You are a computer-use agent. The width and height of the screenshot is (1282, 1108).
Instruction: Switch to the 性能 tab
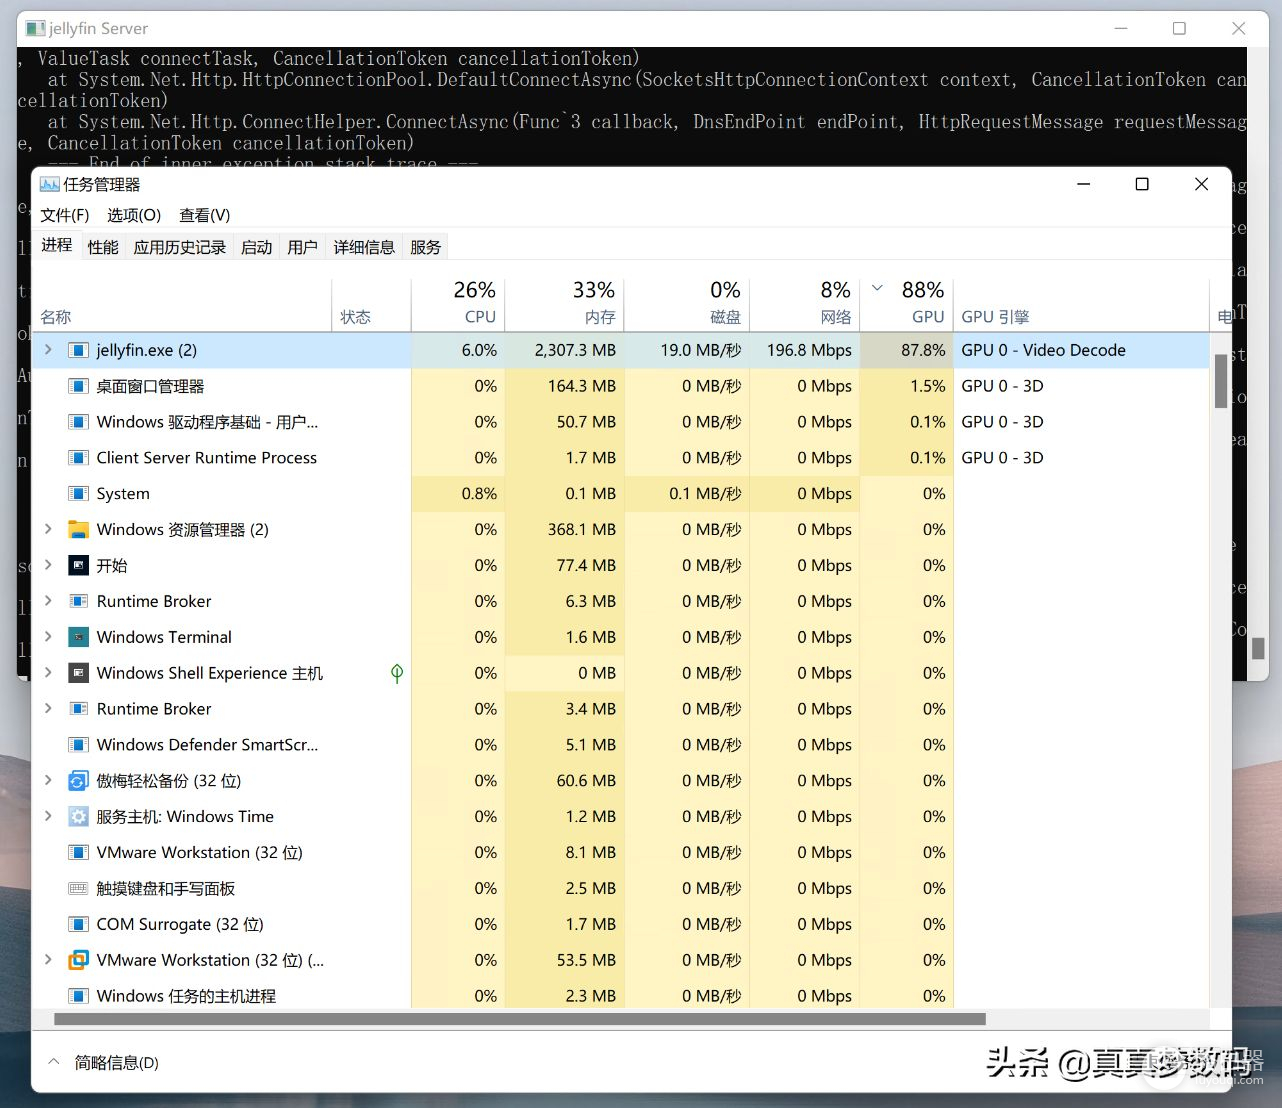click(103, 247)
